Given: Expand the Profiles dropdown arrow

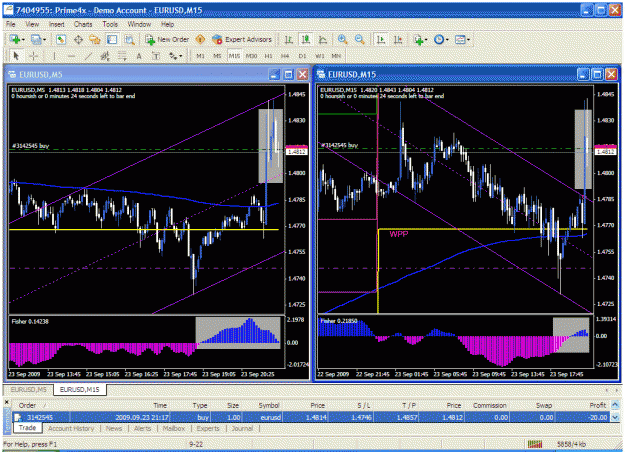Looking at the screenshot, I should [44, 40].
